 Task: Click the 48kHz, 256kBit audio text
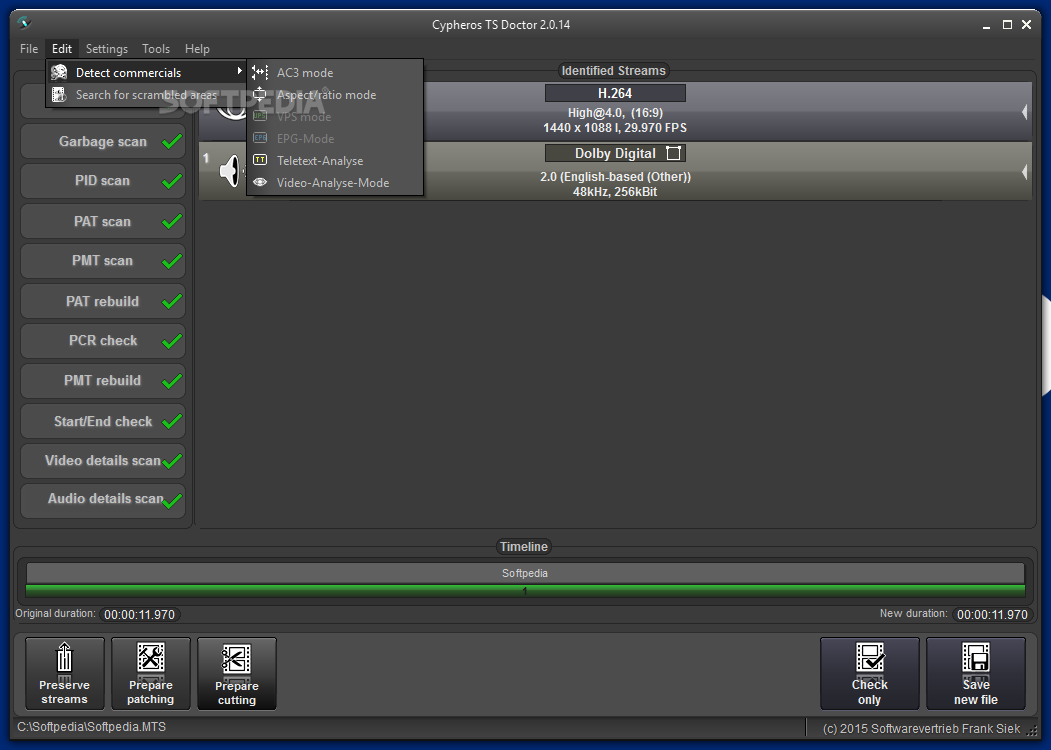[x=615, y=192]
